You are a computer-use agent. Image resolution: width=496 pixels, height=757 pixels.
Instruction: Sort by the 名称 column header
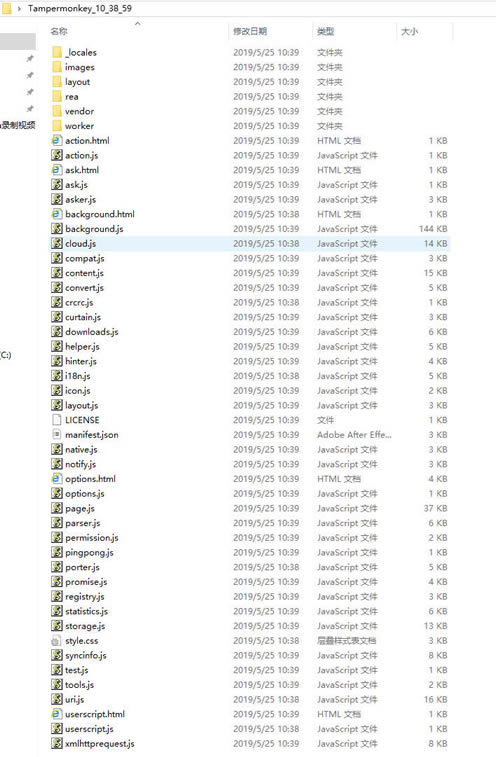tap(59, 31)
